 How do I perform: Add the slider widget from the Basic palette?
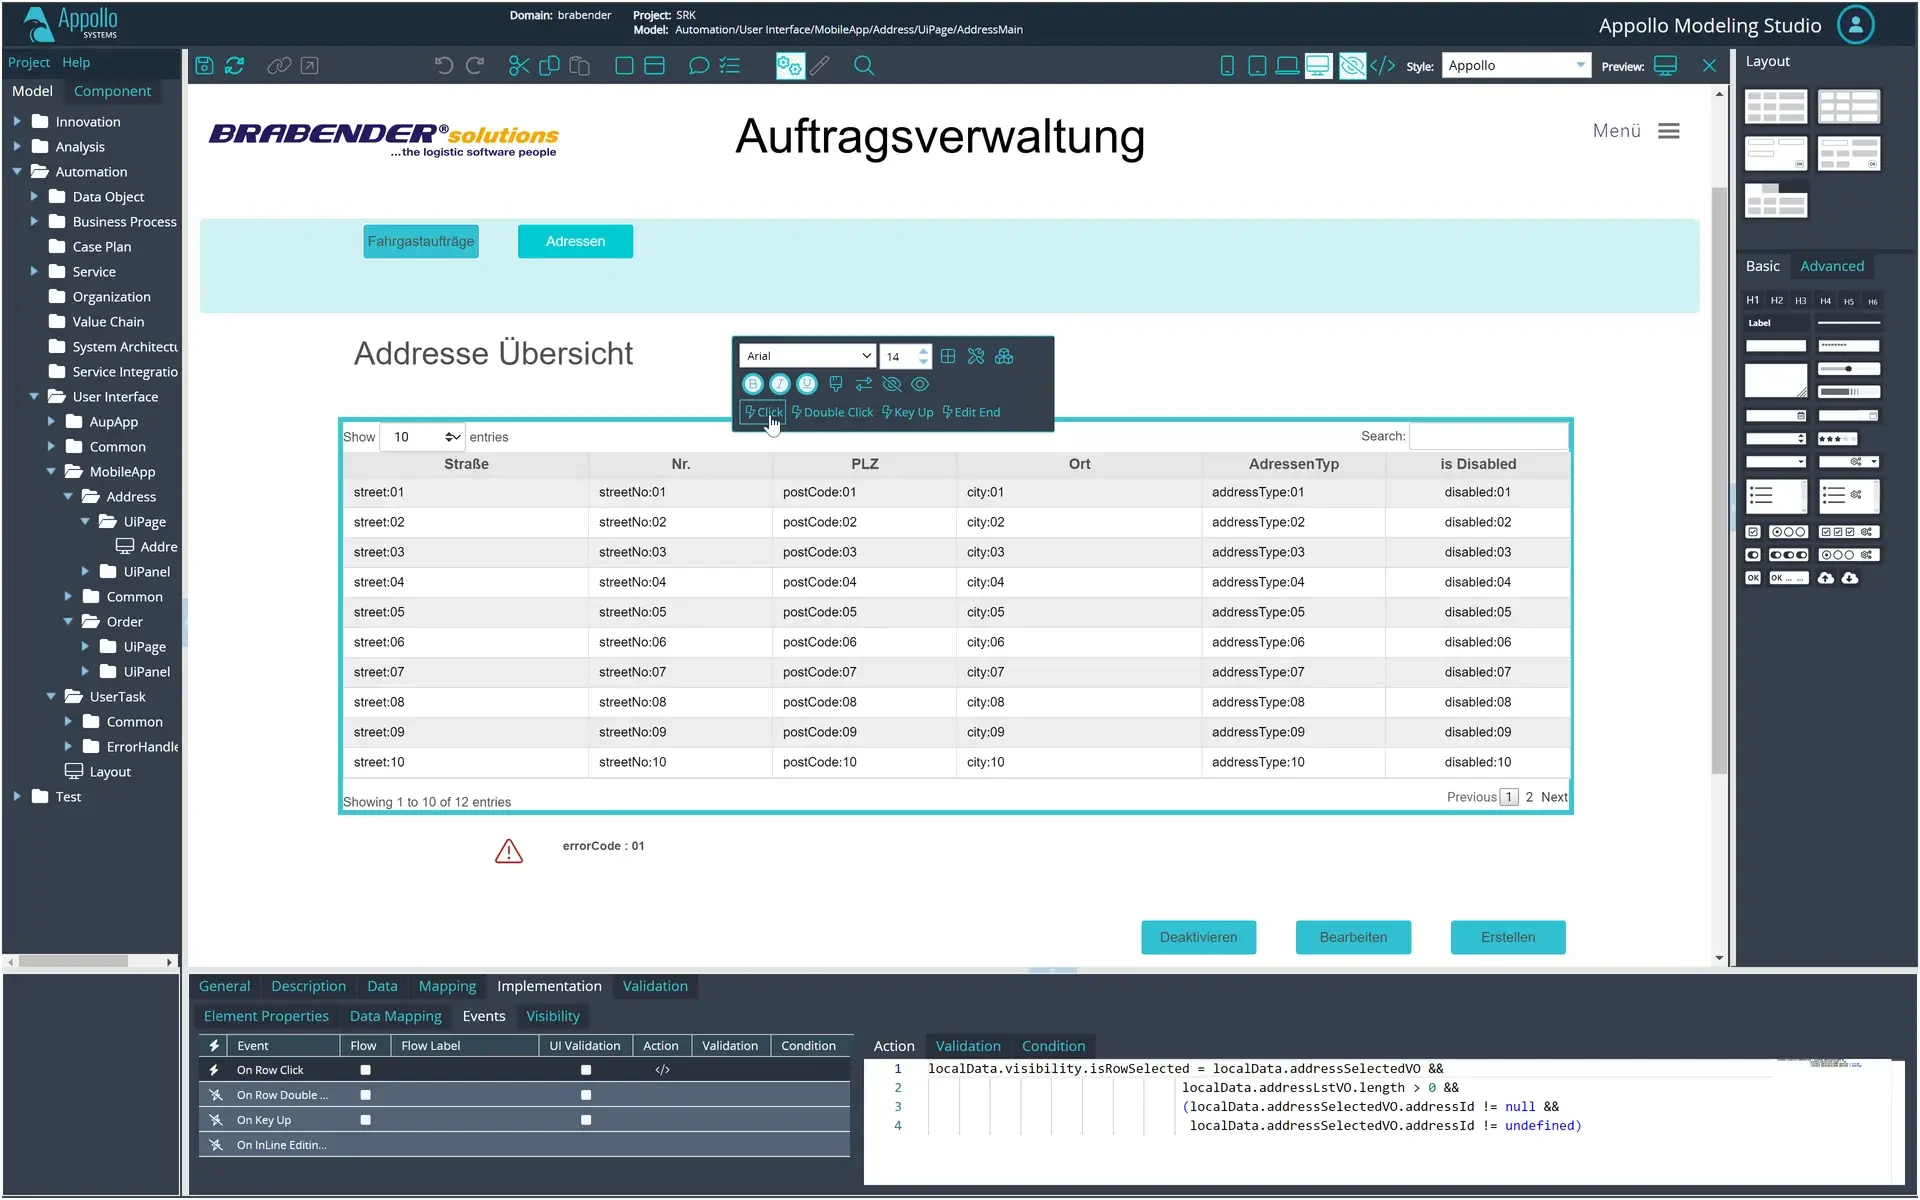pyautogui.click(x=1848, y=369)
